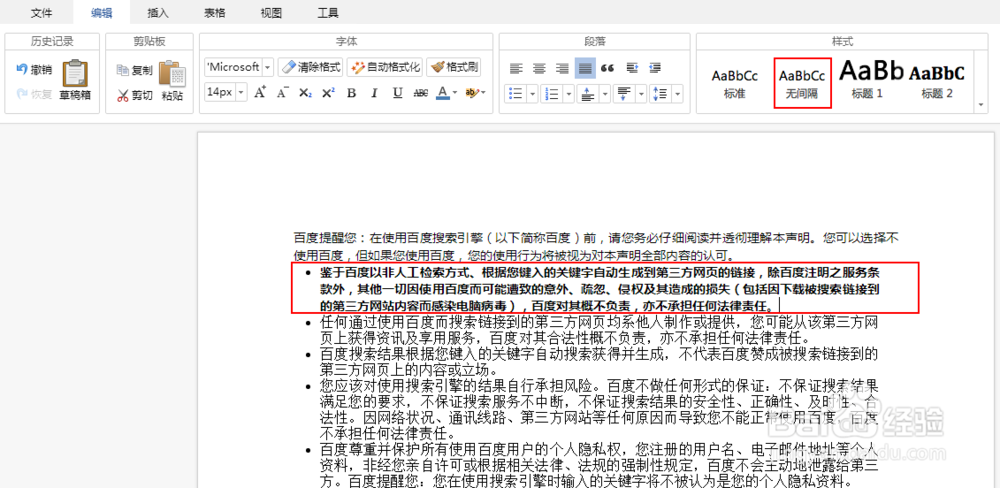The height and width of the screenshot is (488, 1000).
Task: Open the numbered list style dropdown
Action: (x=568, y=94)
